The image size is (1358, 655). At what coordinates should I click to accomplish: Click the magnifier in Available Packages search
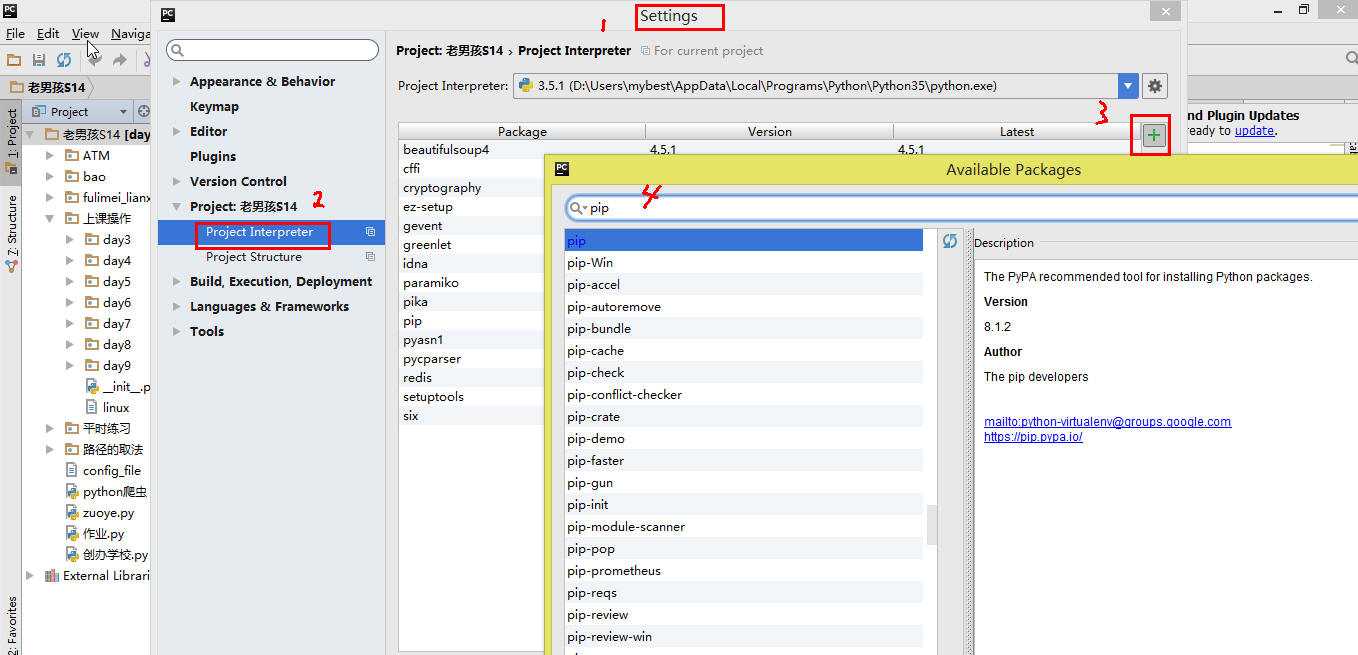[x=578, y=208]
